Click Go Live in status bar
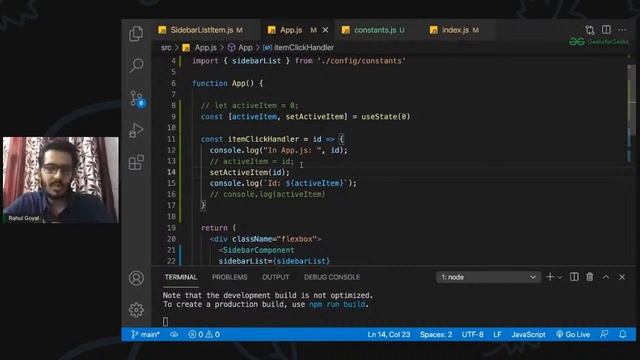The height and width of the screenshot is (360, 640). tap(573, 334)
